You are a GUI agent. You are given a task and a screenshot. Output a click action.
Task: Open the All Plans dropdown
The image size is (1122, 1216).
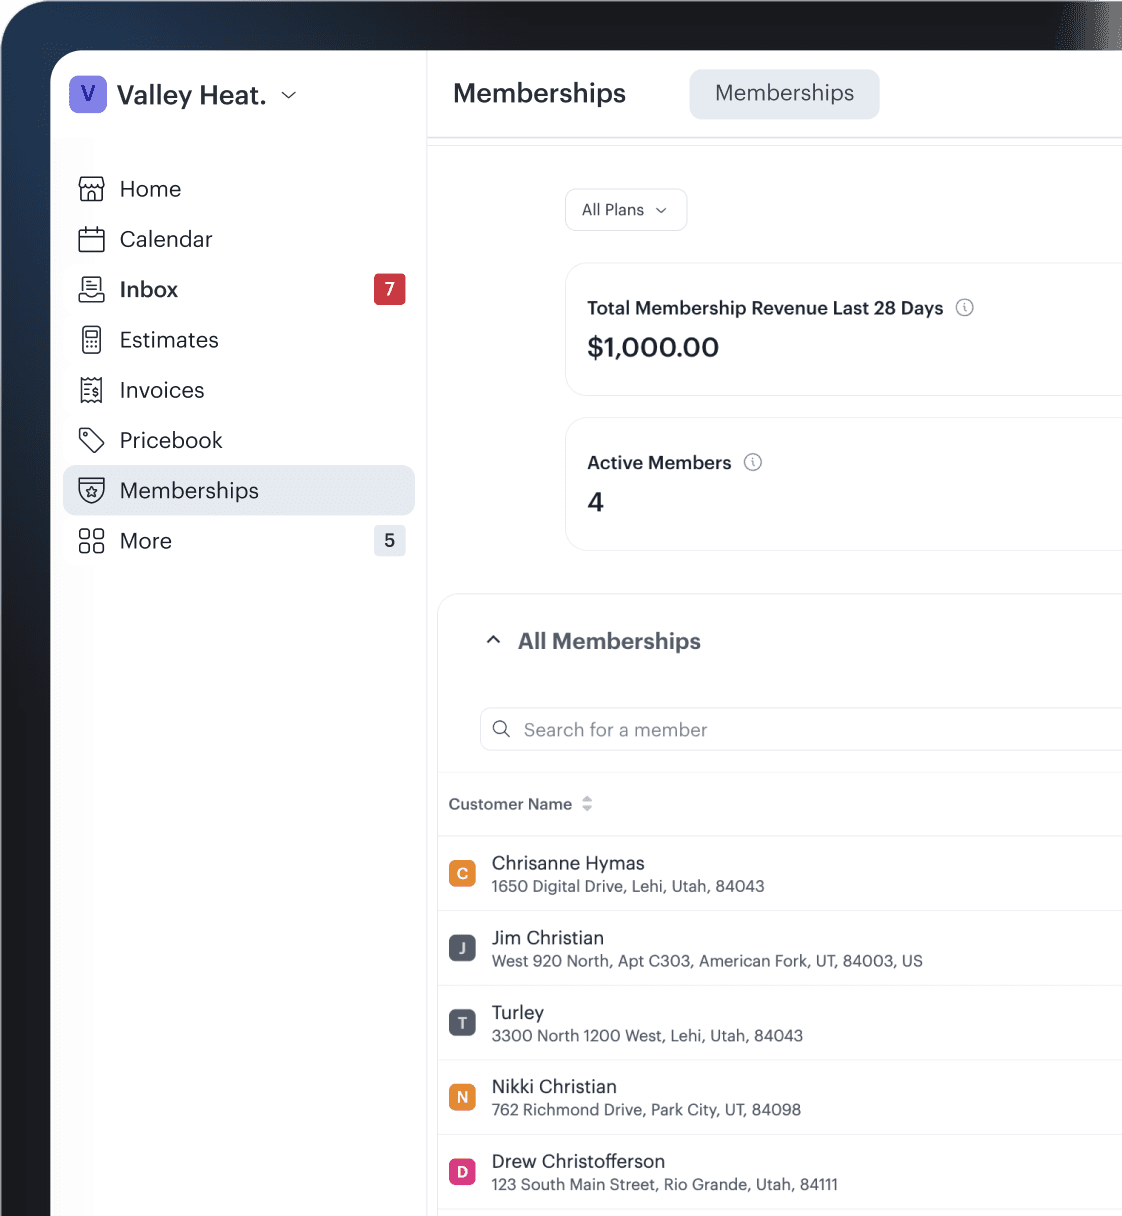pyautogui.click(x=626, y=210)
